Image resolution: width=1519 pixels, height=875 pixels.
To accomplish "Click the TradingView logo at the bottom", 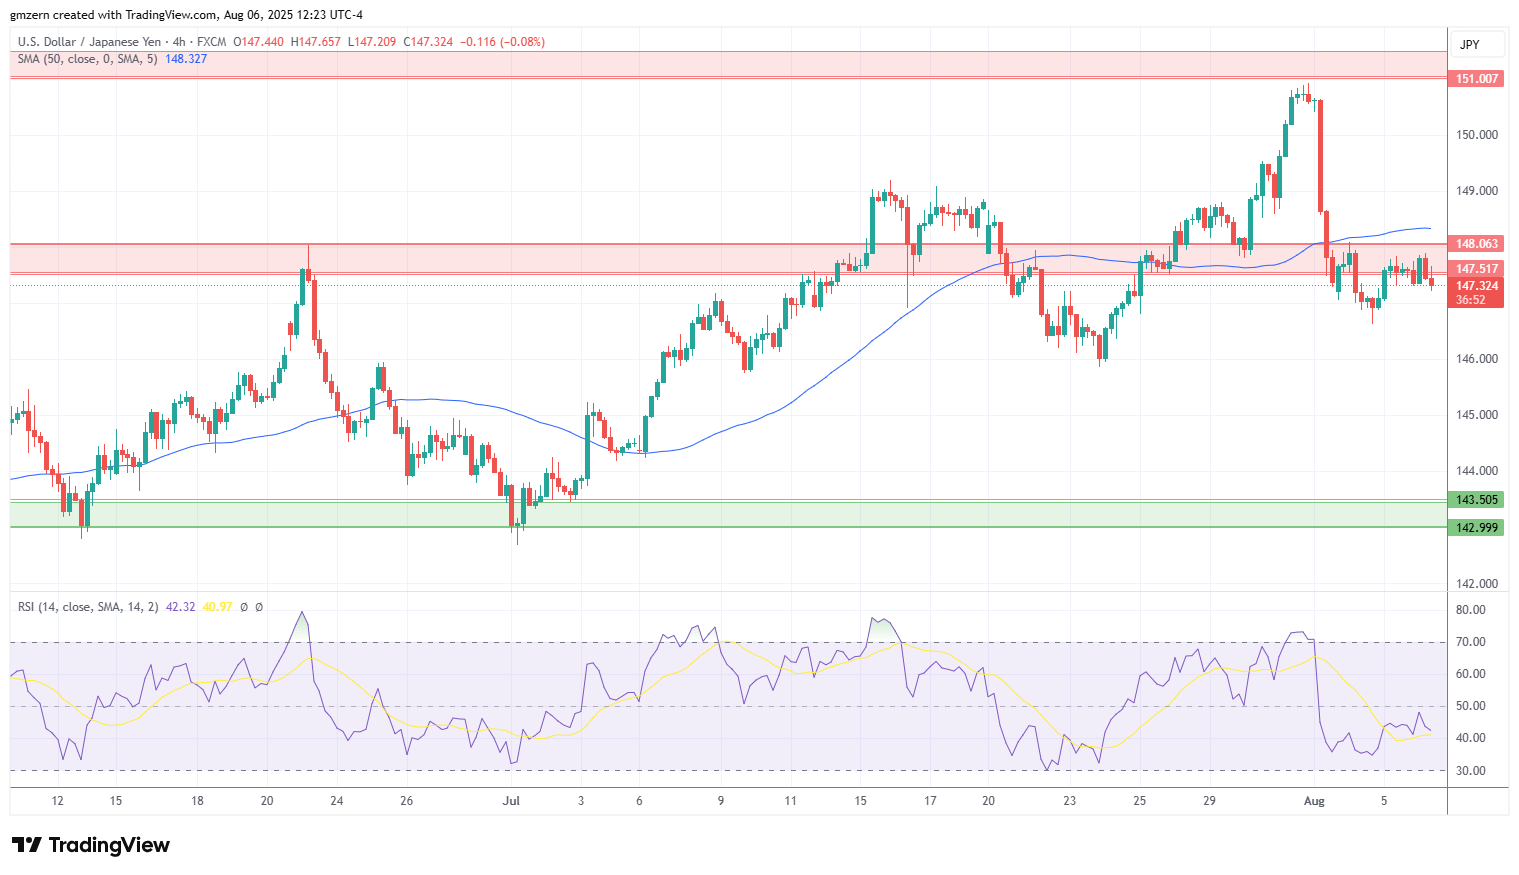I will [91, 845].
